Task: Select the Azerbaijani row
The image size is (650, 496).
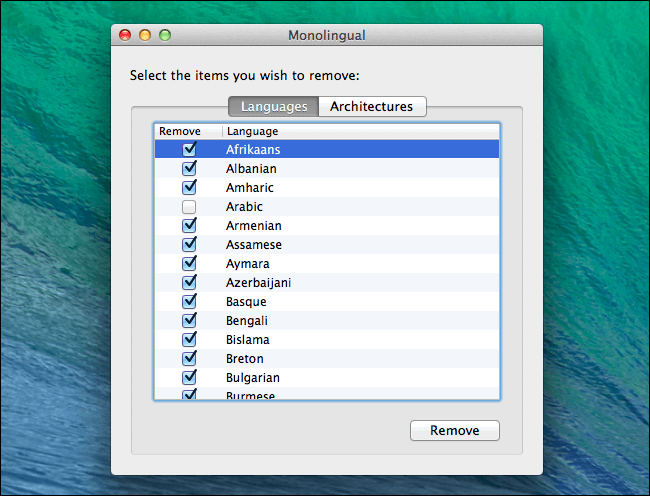Action: click(x=327, y=283)
